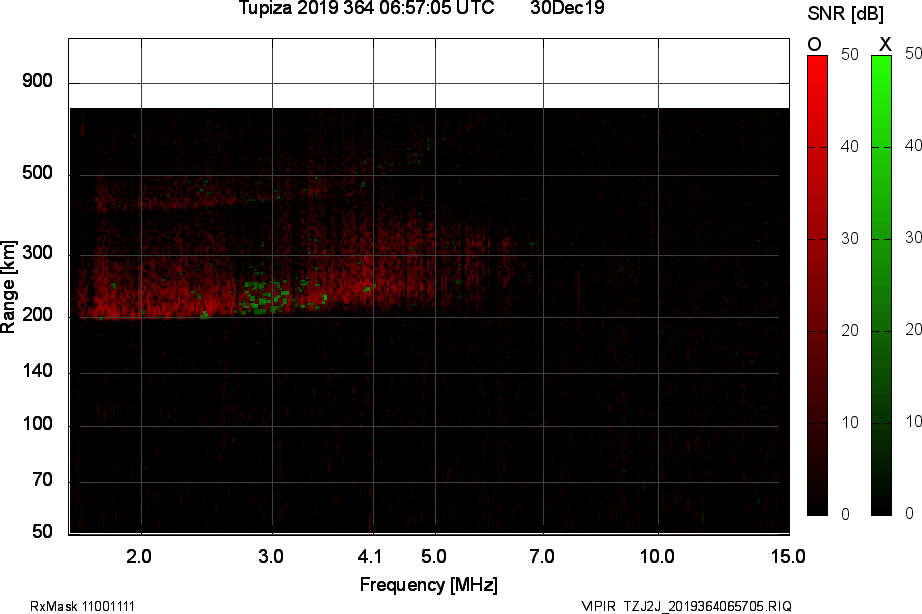Viewport: 922px width, 614px height.
Task: Click the O-scale 10 dB tick label
Action: [x=850, y=422]
